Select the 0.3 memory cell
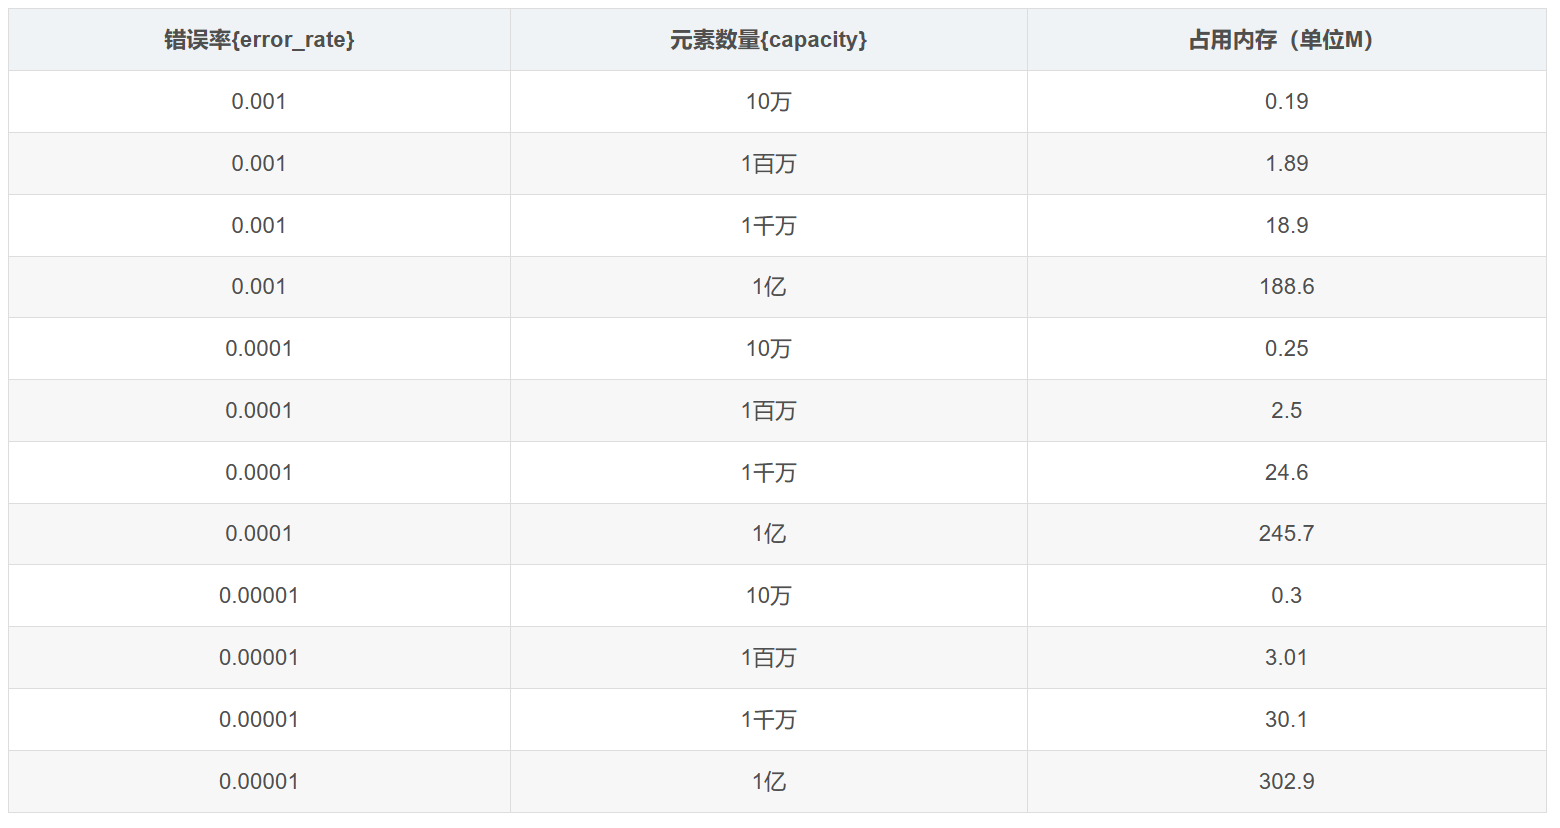Screen dimensions: 1560x828 point(1286,596)
